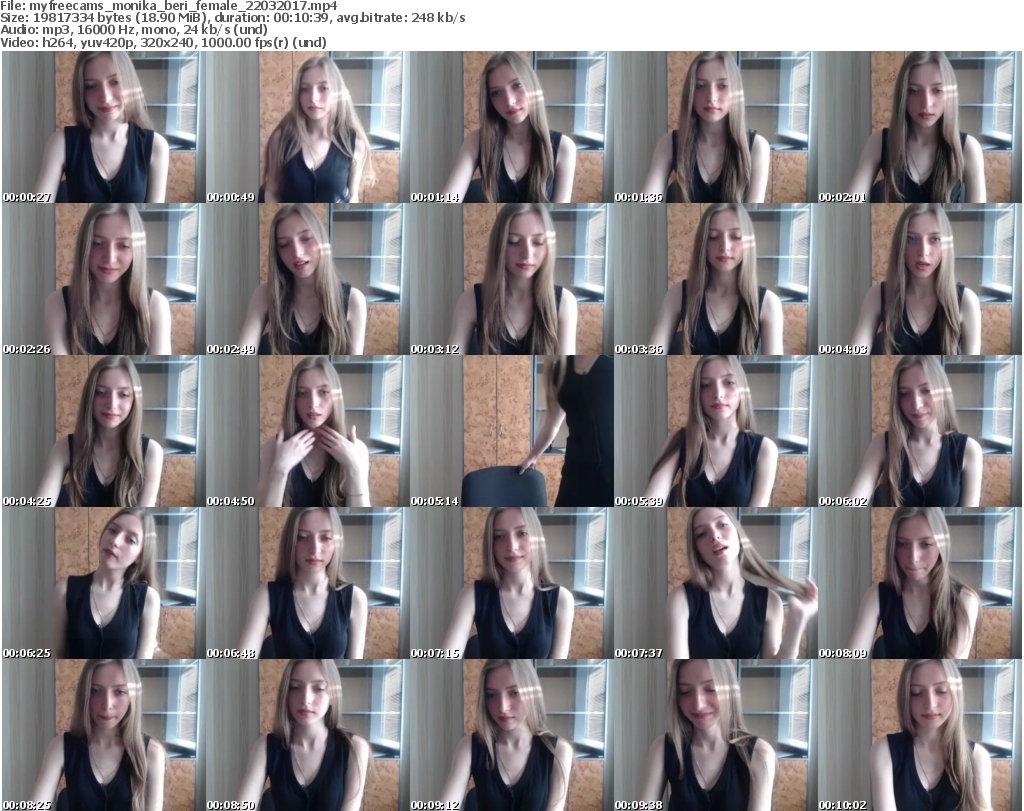Open the frame at 00:04:03
1024x811 pixels.
point(919,279)
